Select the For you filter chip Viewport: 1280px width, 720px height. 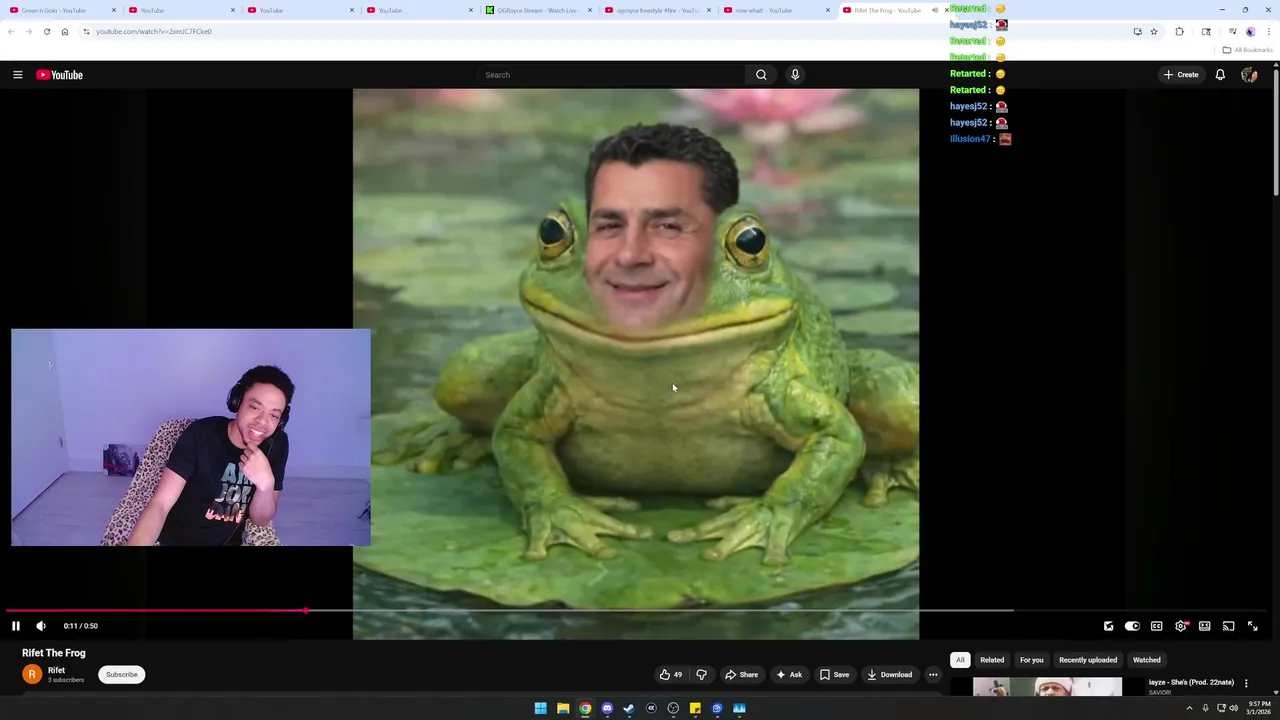point(1031,660)
